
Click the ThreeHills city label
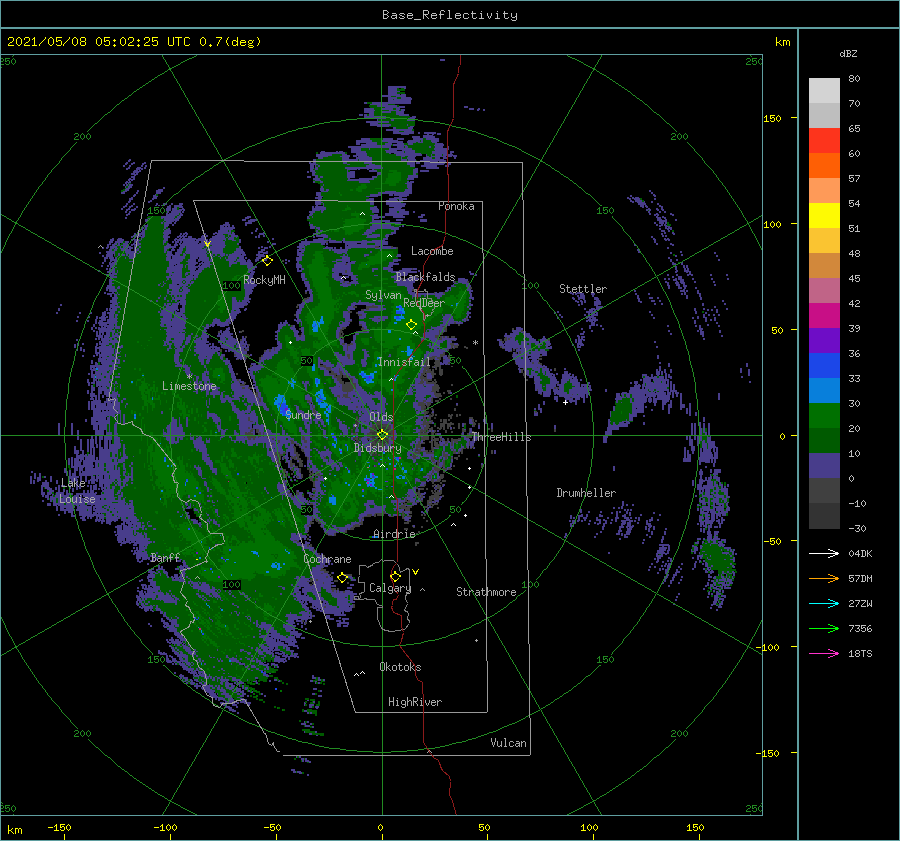[x=502, y=437]
